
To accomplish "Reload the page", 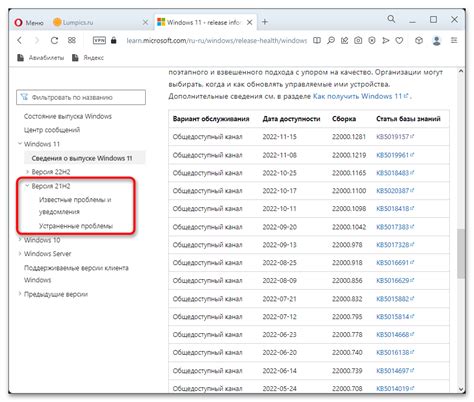I will click(x=54, y=40).
